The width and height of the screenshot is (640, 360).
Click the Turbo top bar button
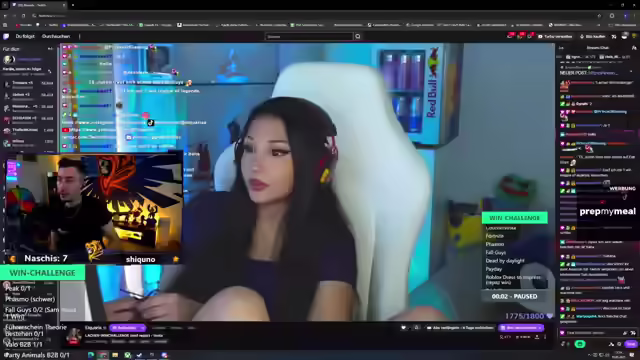(555, 36)
